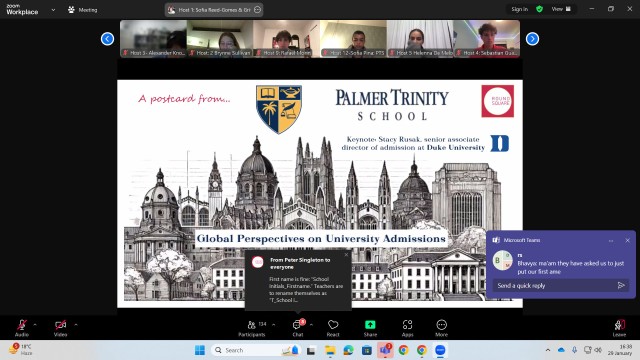640x360 pixels.
Task: Open the More options menu
Action: (x=441, y=328)
